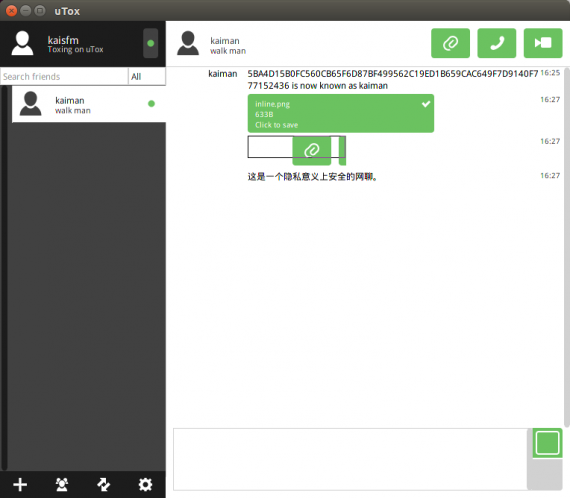Click the Search friends field

[64, 77]
